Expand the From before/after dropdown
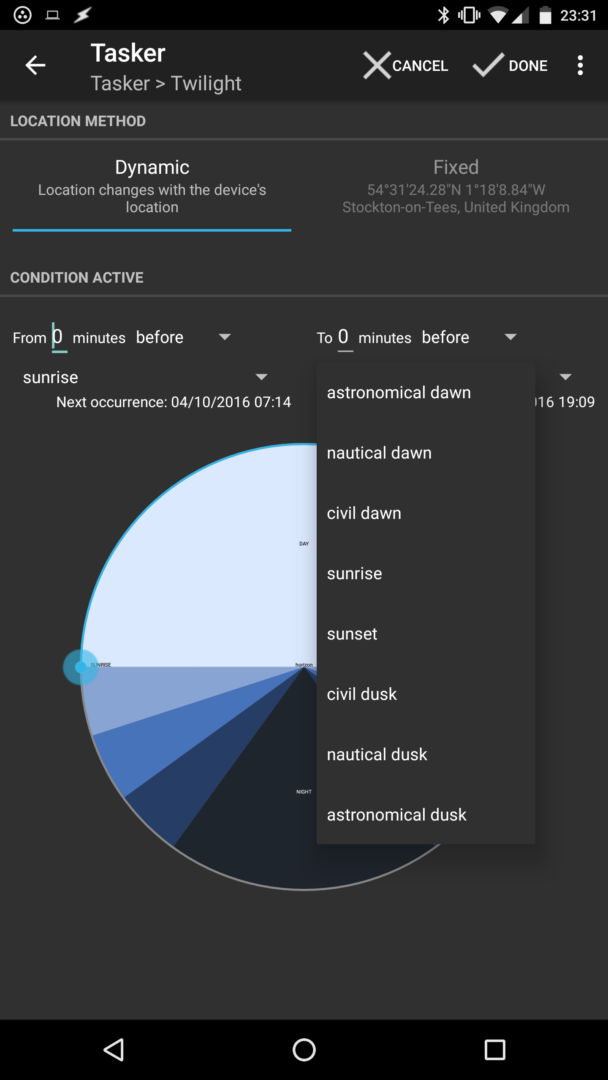 point(183,338)
